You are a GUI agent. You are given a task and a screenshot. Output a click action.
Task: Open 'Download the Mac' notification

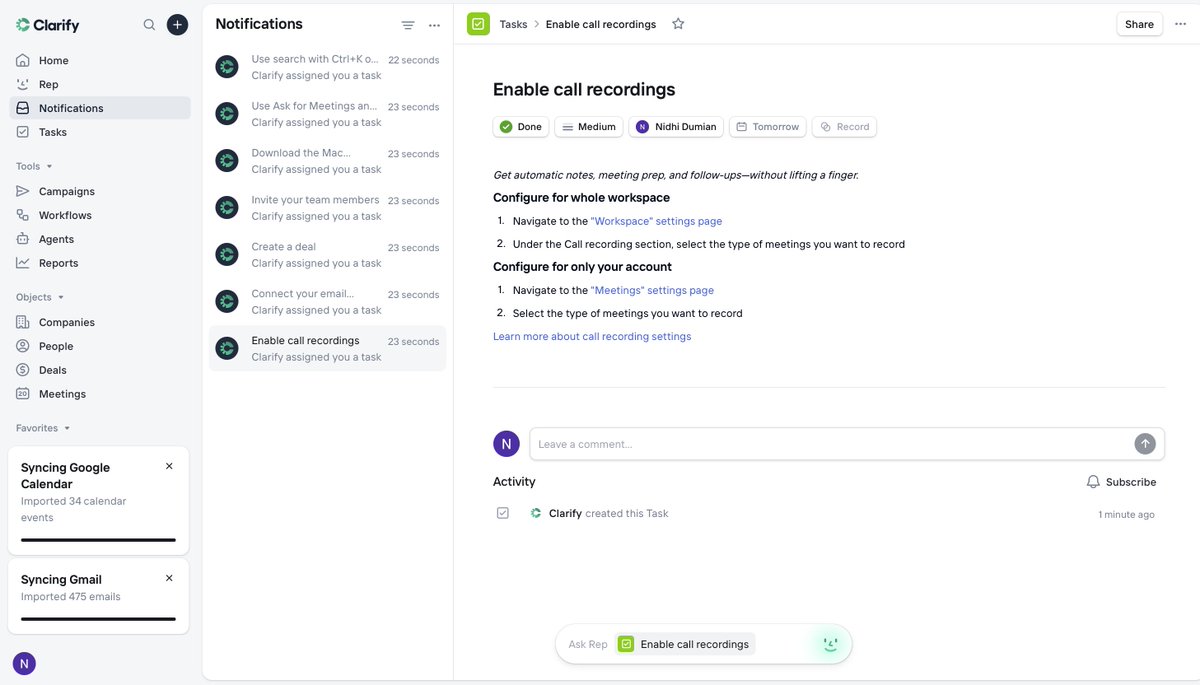(x=328, y=161)
